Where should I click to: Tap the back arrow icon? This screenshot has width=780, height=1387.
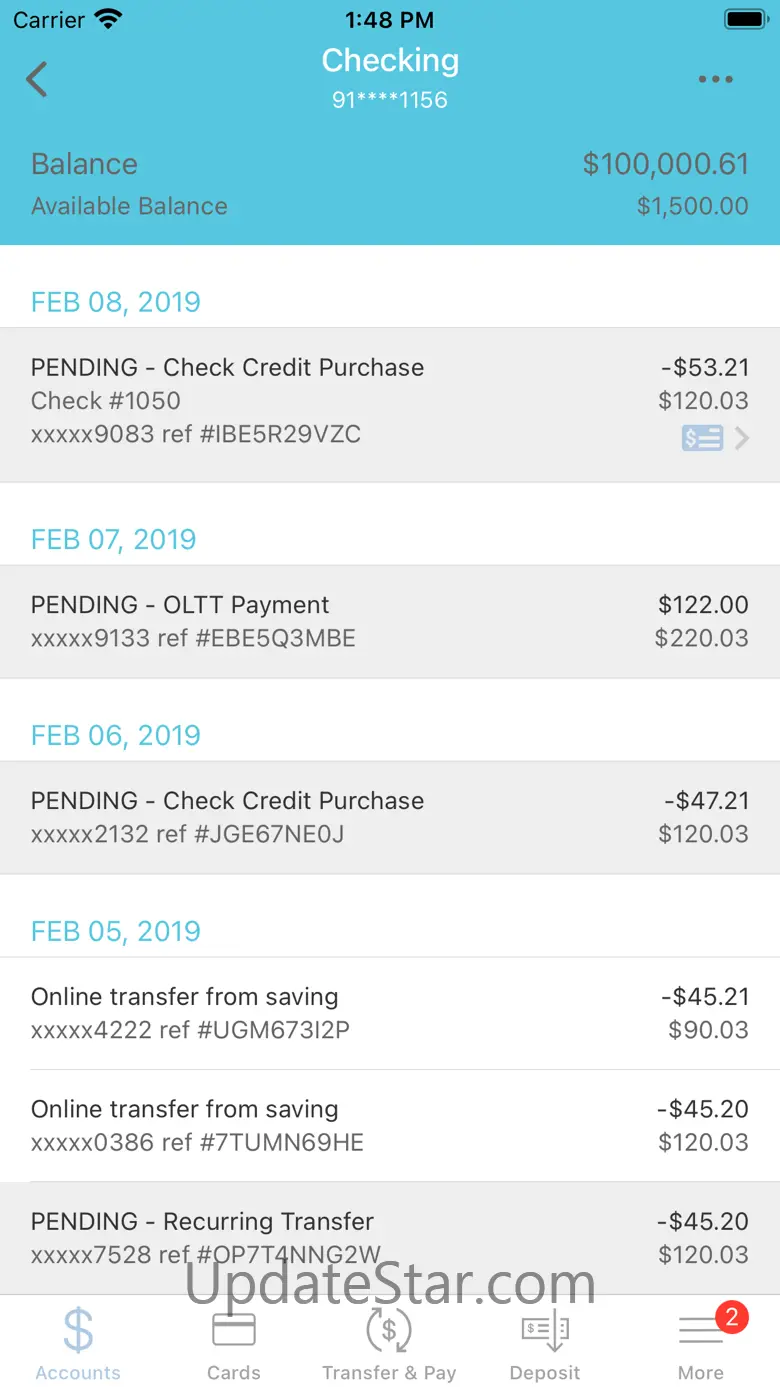click(x=37, y=79)
